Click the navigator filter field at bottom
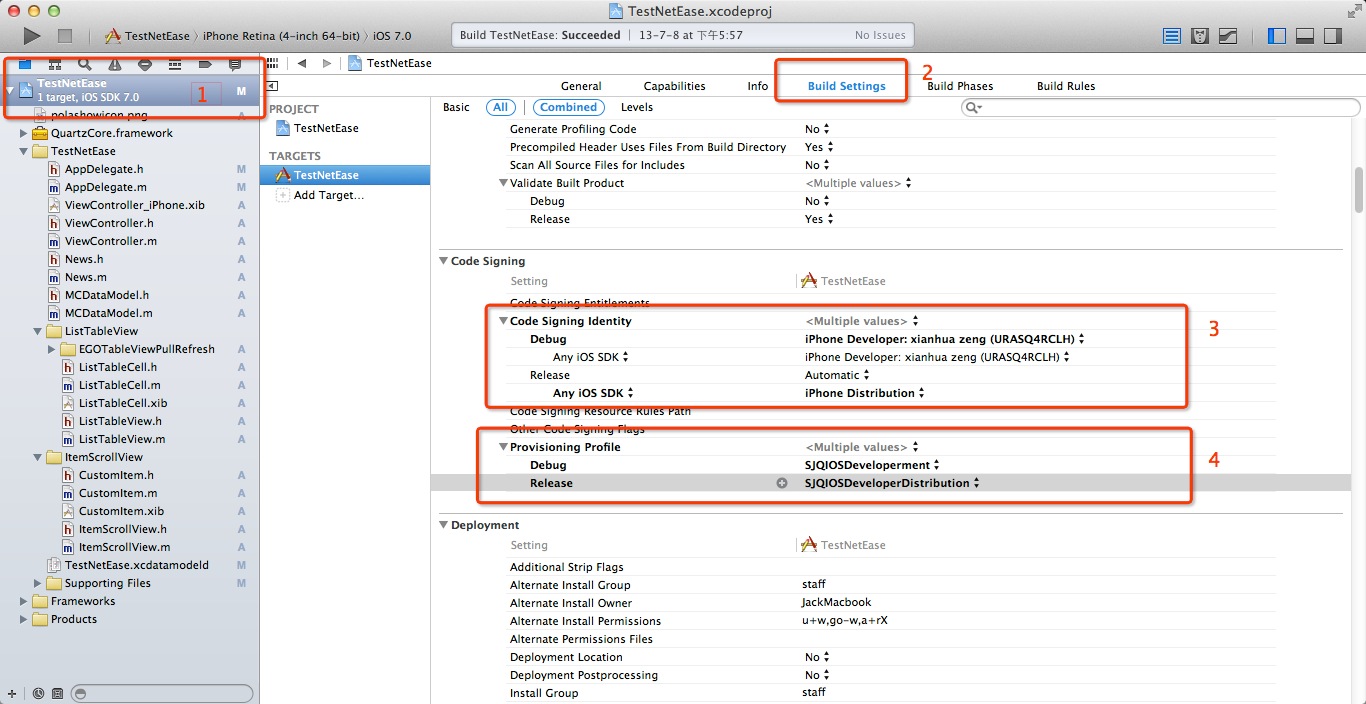The height and width of the screenshot is (704, 1366). click(163, 693)
